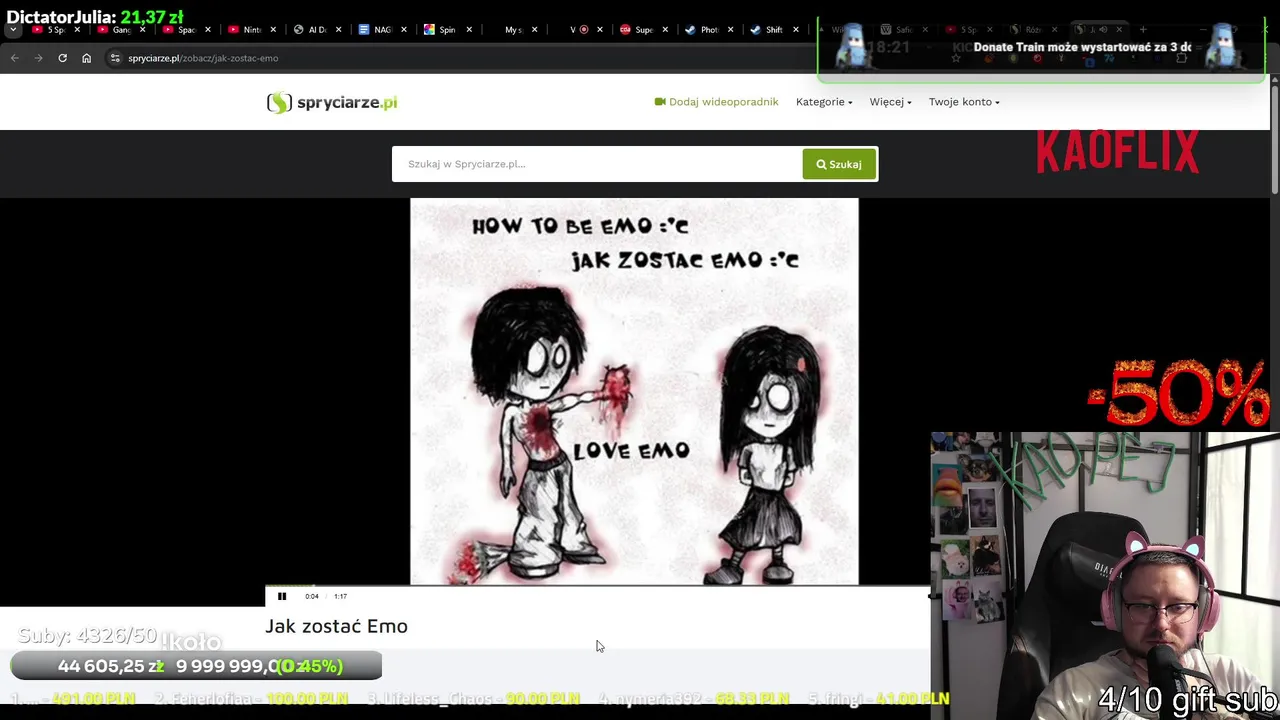Open the browser home page icon

[86, 58]
